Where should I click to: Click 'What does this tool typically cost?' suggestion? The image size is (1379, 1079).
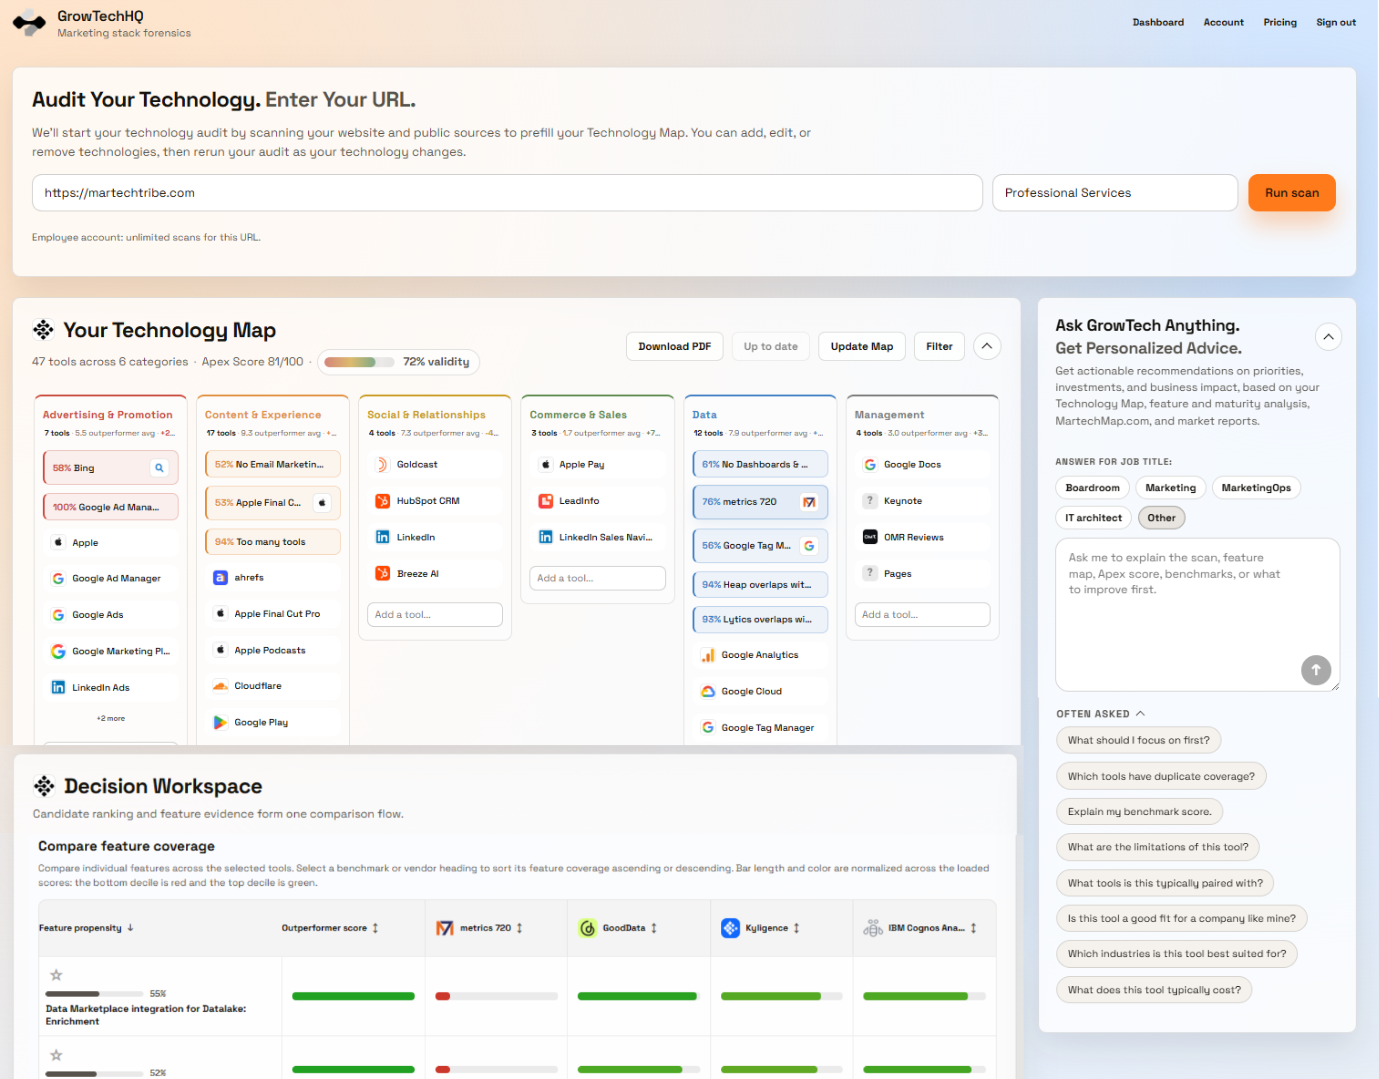(x=1154, y=990)
